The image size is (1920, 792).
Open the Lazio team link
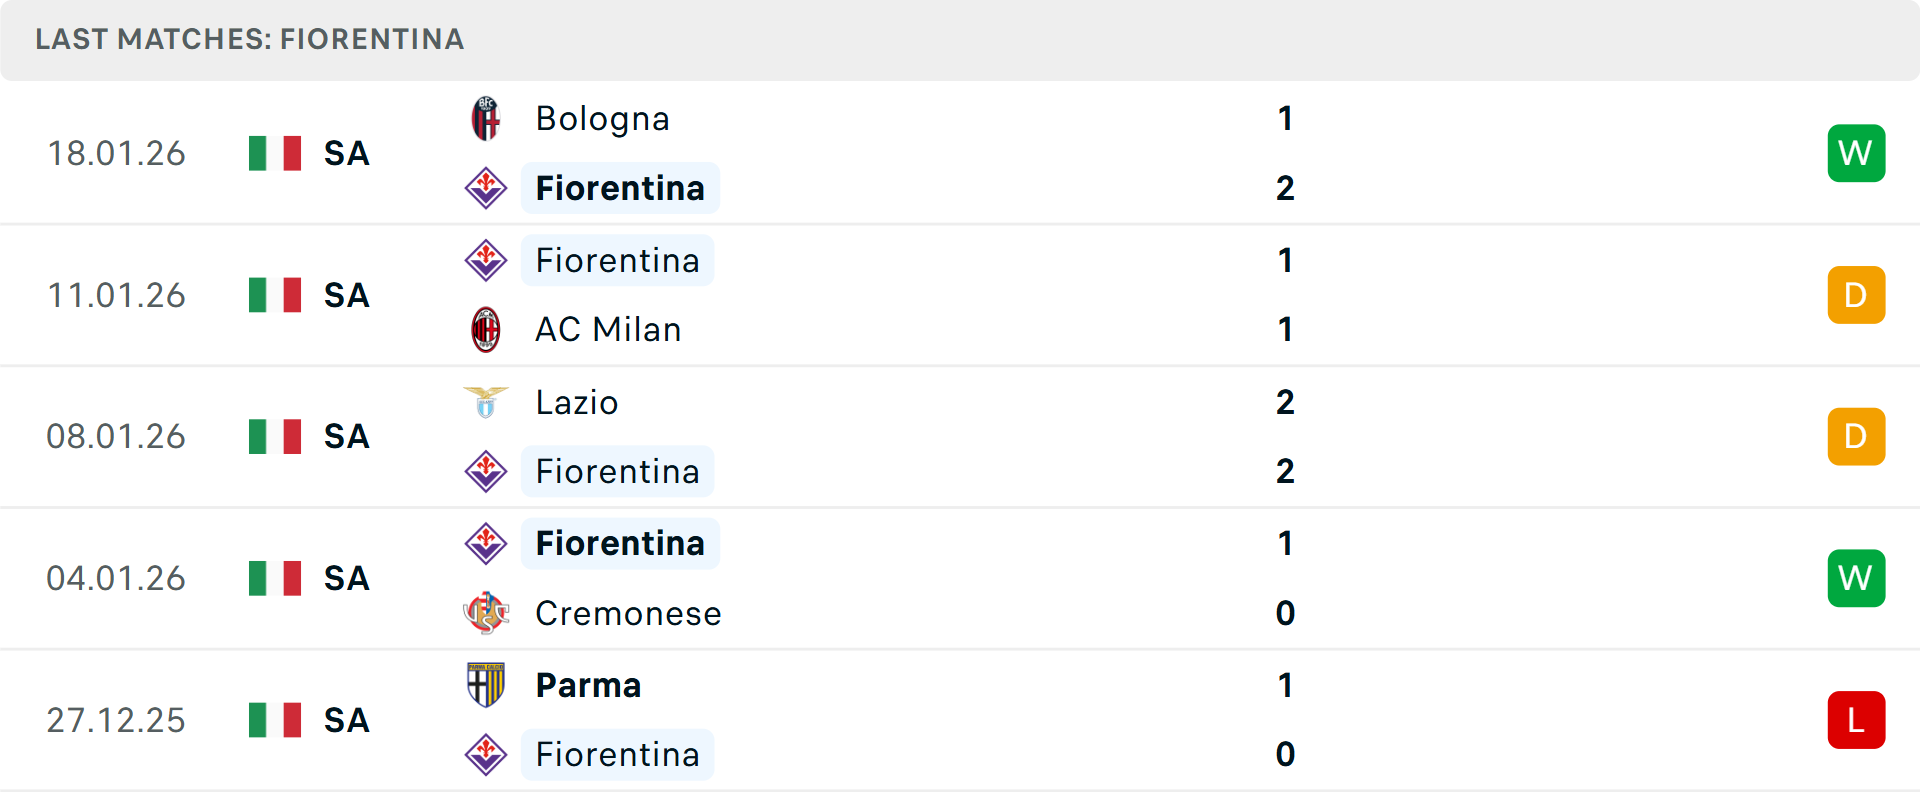(577, 402)
